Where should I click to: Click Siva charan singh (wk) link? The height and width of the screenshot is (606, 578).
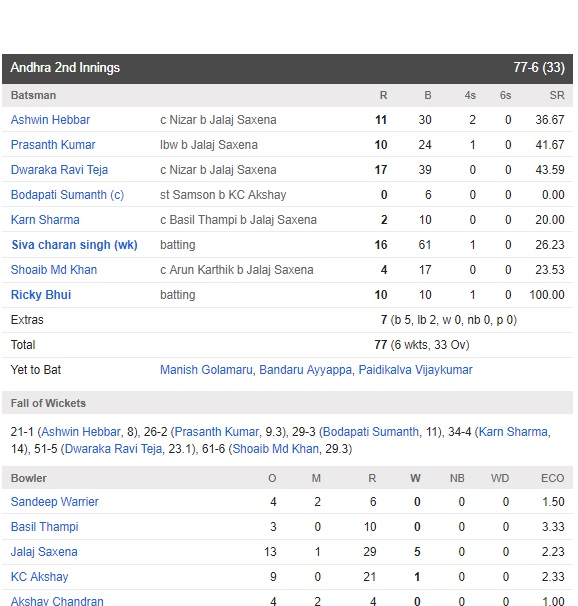tap(74, 245)
